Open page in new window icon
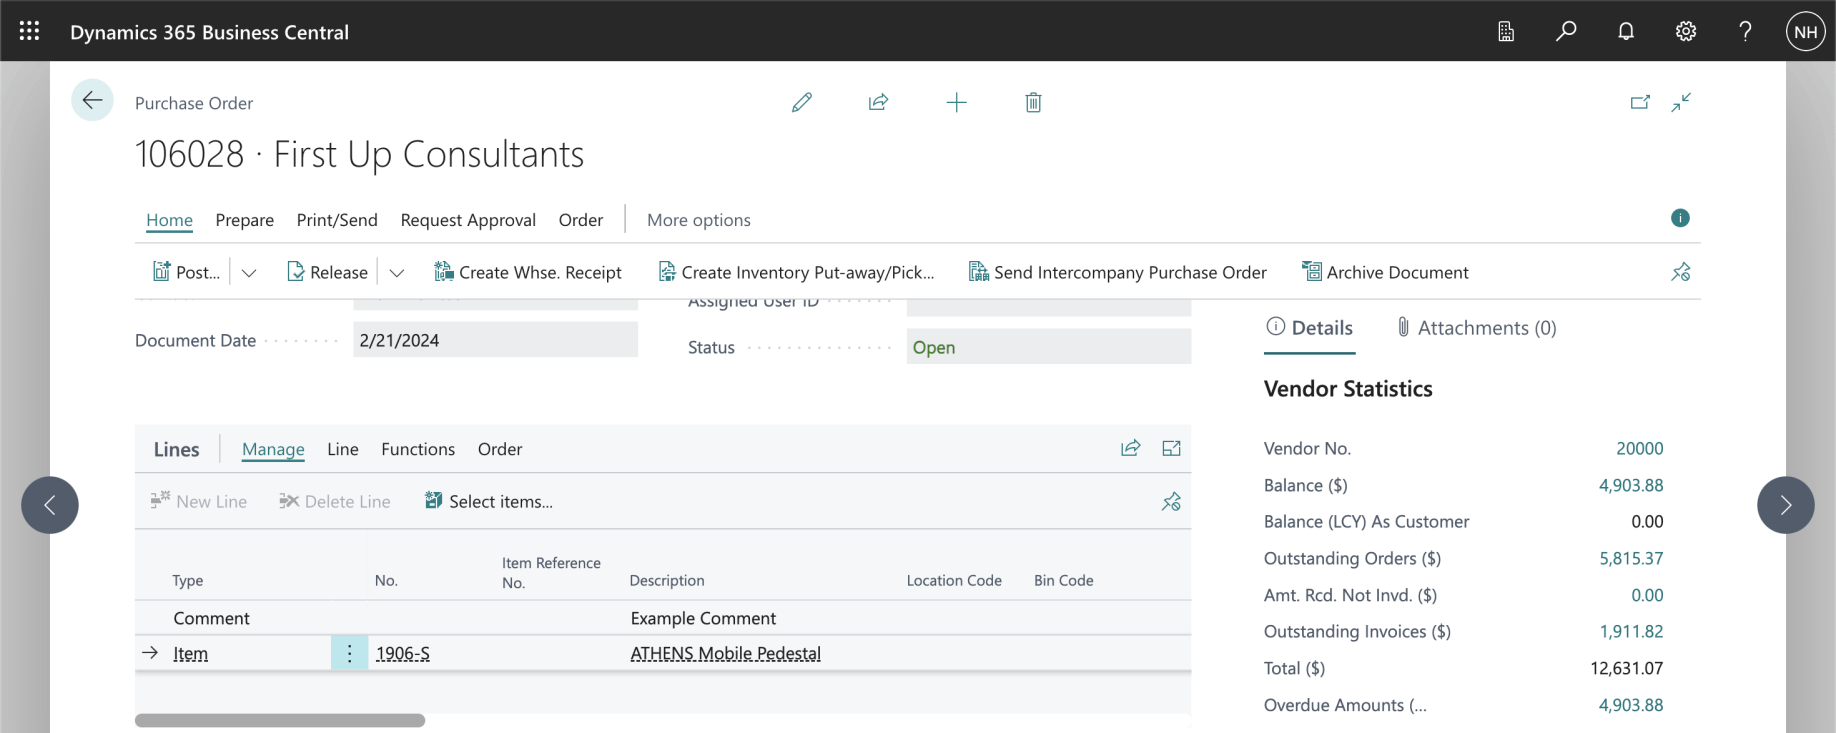The width and height of the screenshot is (1836, 733). pyautogui.click(x=1640, y=102)
